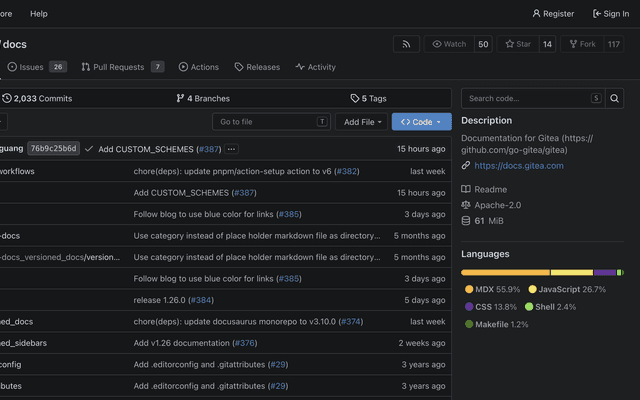Screen dimensions: 640x400
Task: Switch to the Issues tab
Action: pos(37,67)
